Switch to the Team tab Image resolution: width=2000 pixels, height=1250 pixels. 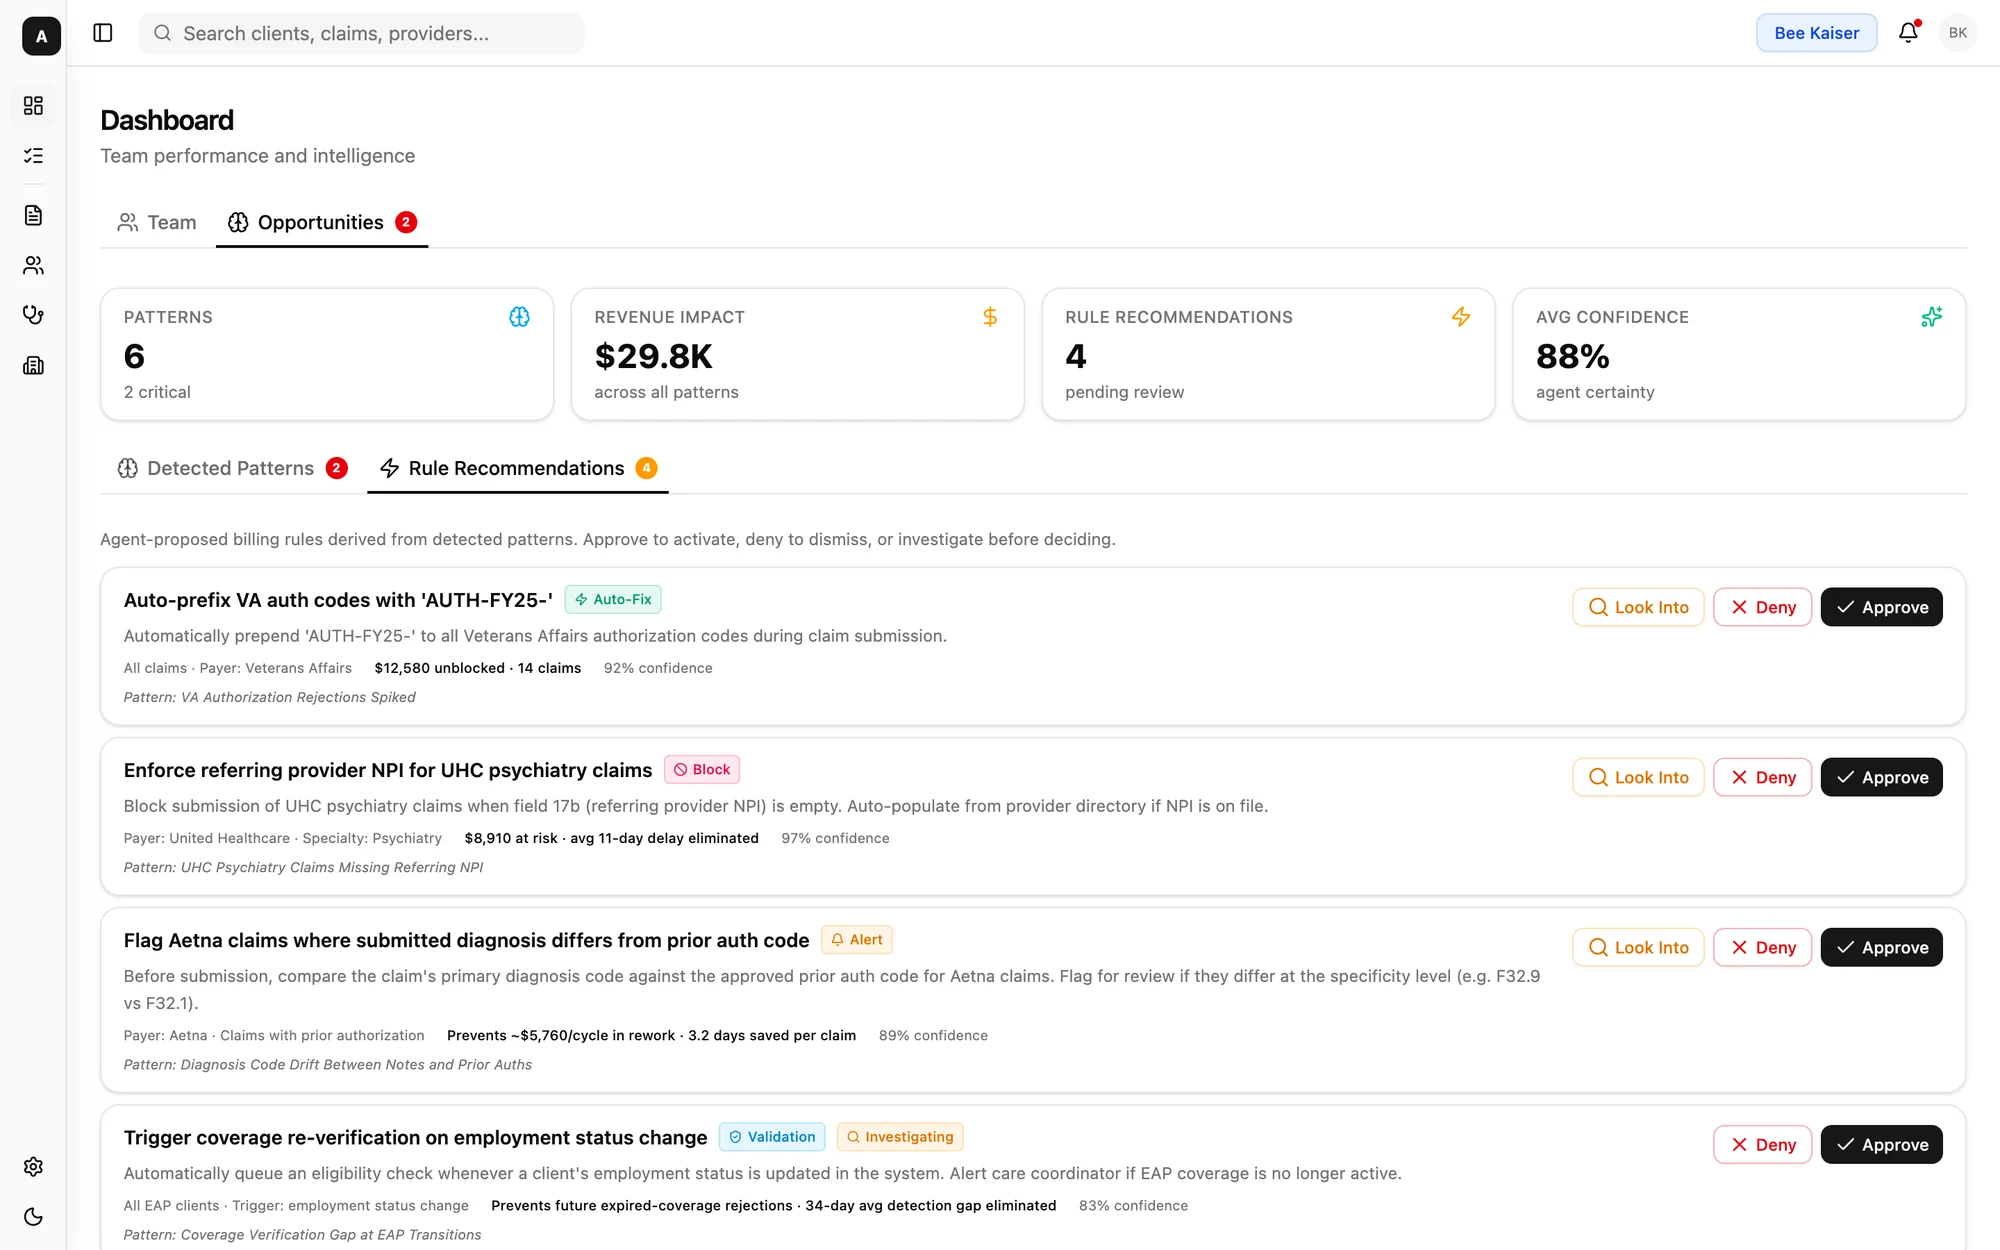click(157, 222)
